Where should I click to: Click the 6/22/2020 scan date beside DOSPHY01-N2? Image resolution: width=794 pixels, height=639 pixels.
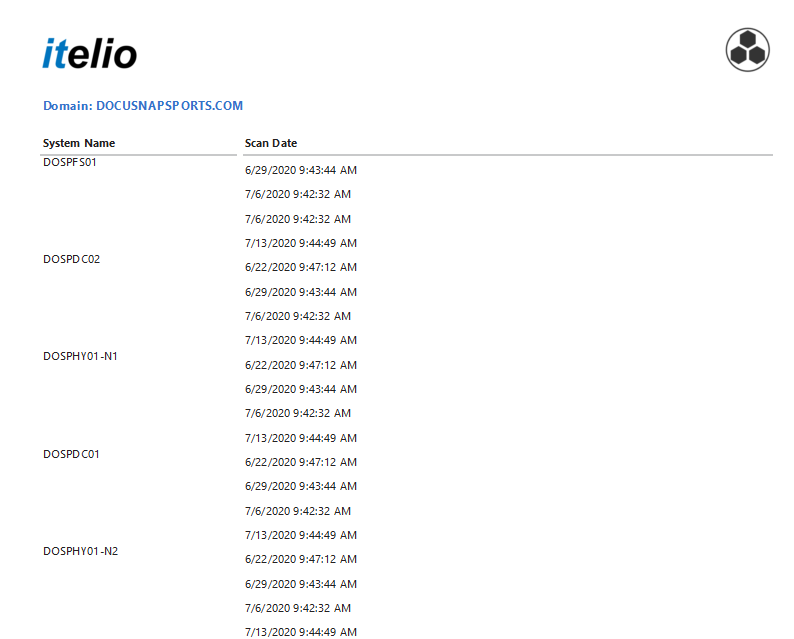coord(300,559)
